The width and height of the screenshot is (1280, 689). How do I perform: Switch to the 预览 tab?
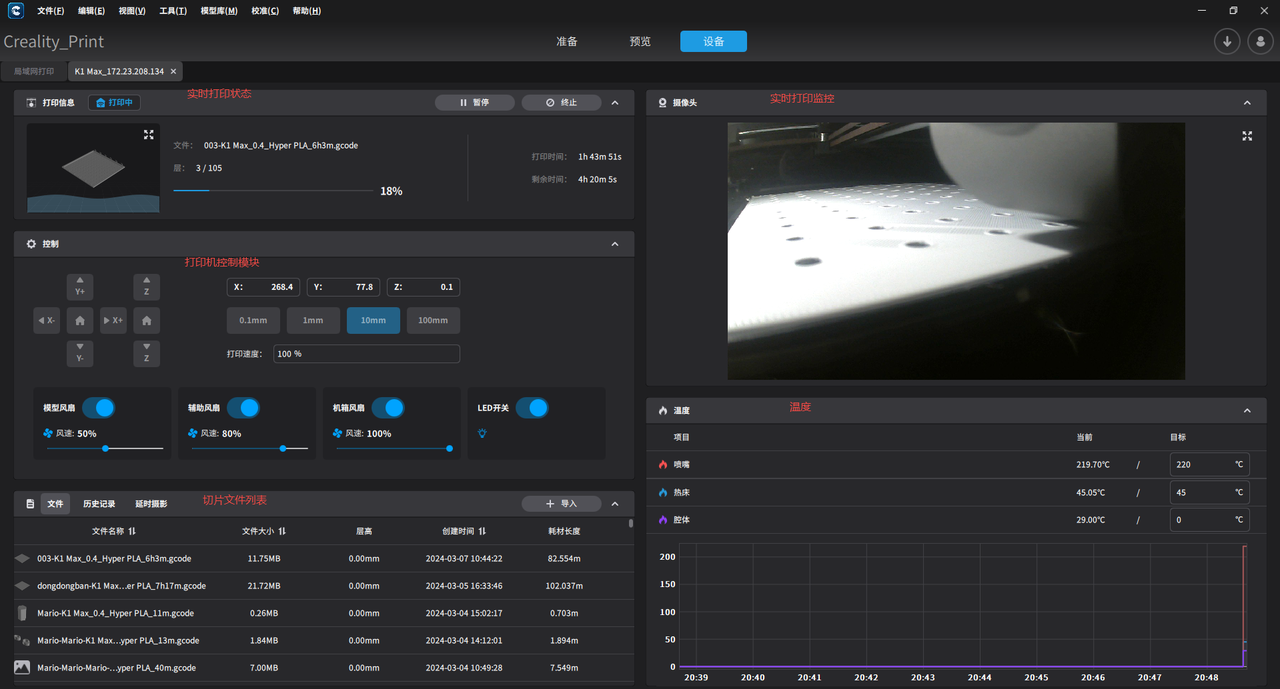[640, 42]
